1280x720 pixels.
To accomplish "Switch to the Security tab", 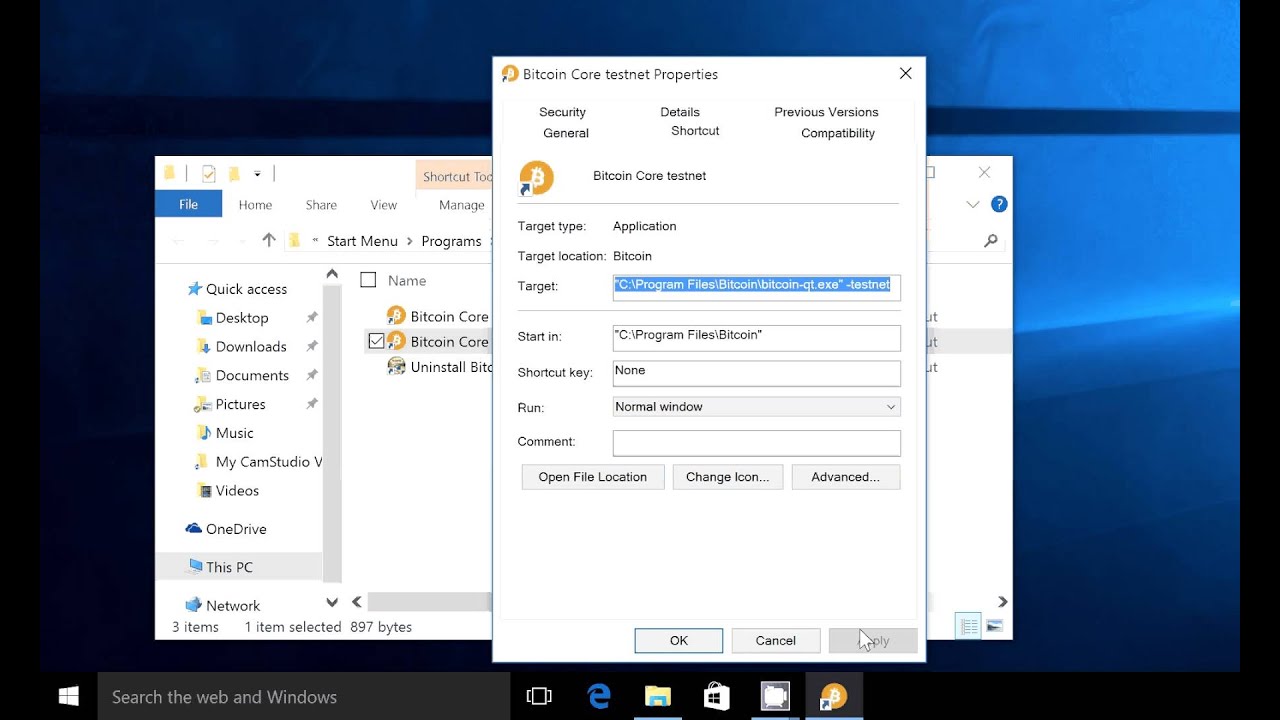I will point(562,112).
